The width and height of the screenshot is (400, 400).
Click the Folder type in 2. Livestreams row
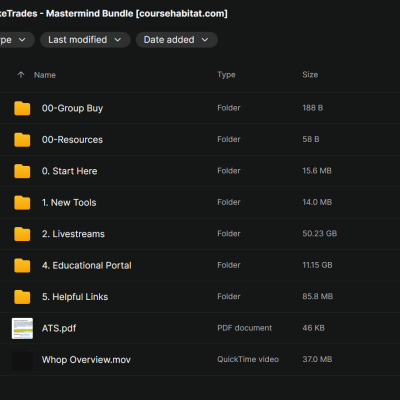(229, 233)
